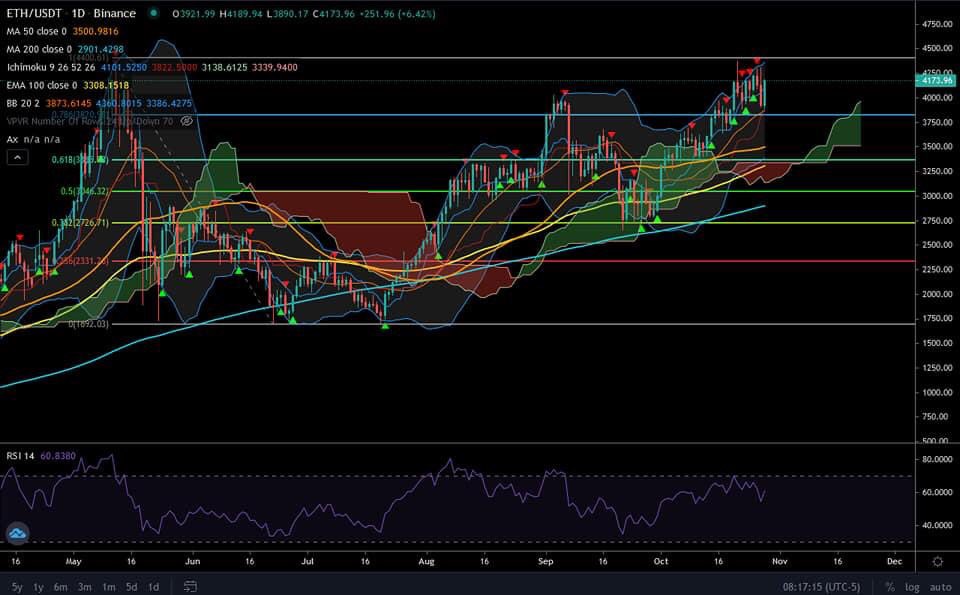Click the Binance exchange label

coord(114,13)
